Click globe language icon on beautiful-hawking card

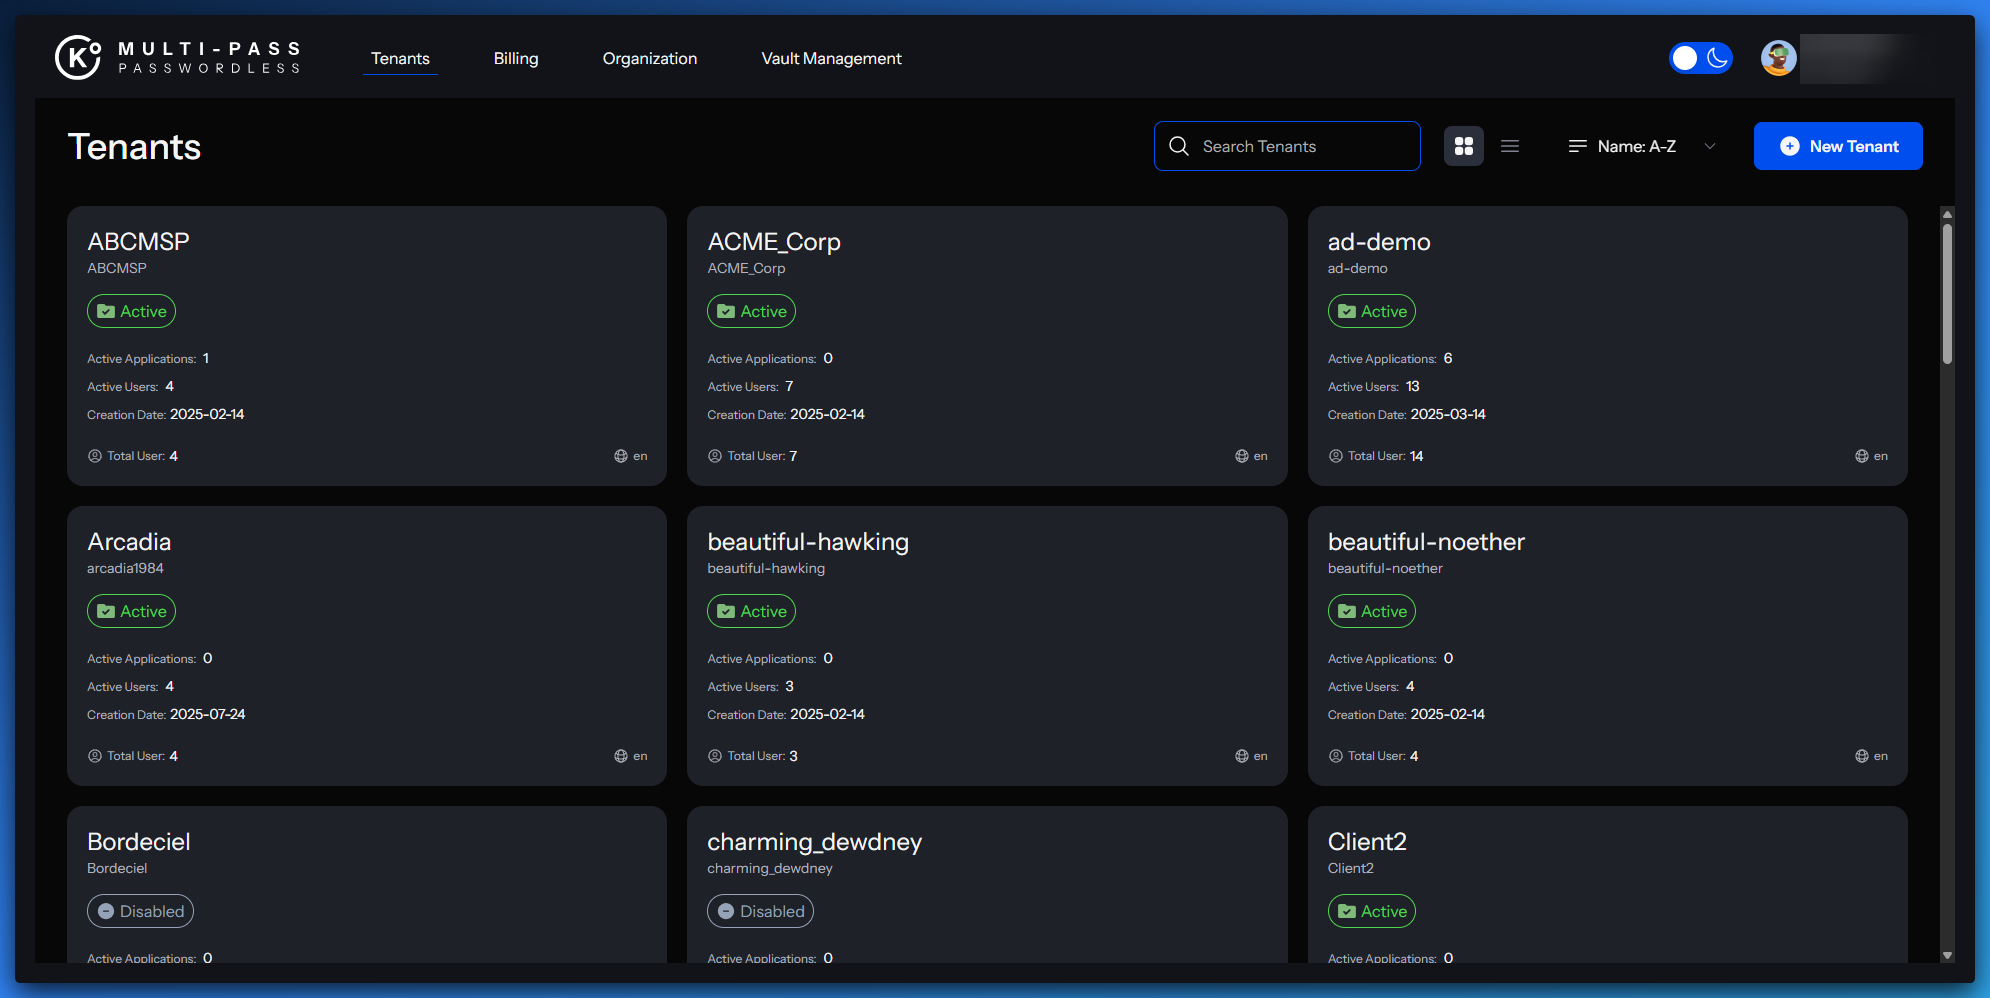tap(1242, 756)
